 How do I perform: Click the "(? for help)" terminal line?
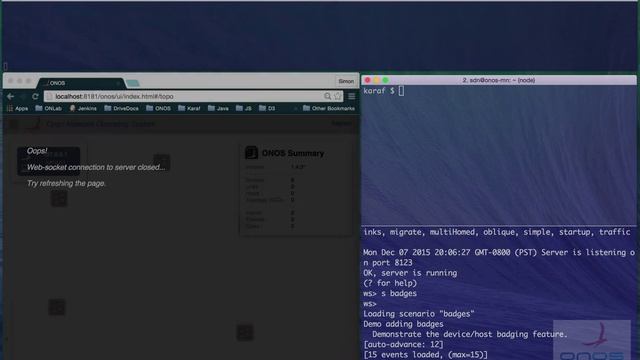390,283
